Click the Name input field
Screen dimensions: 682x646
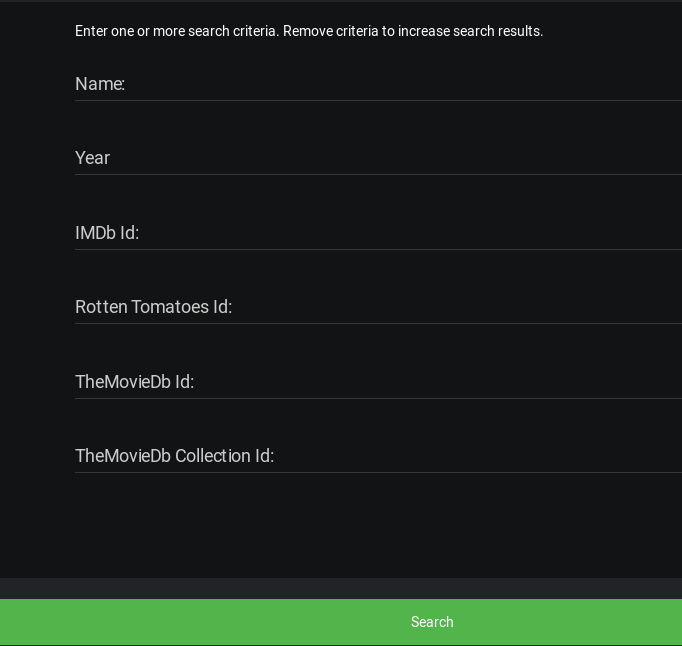point(378,84)
